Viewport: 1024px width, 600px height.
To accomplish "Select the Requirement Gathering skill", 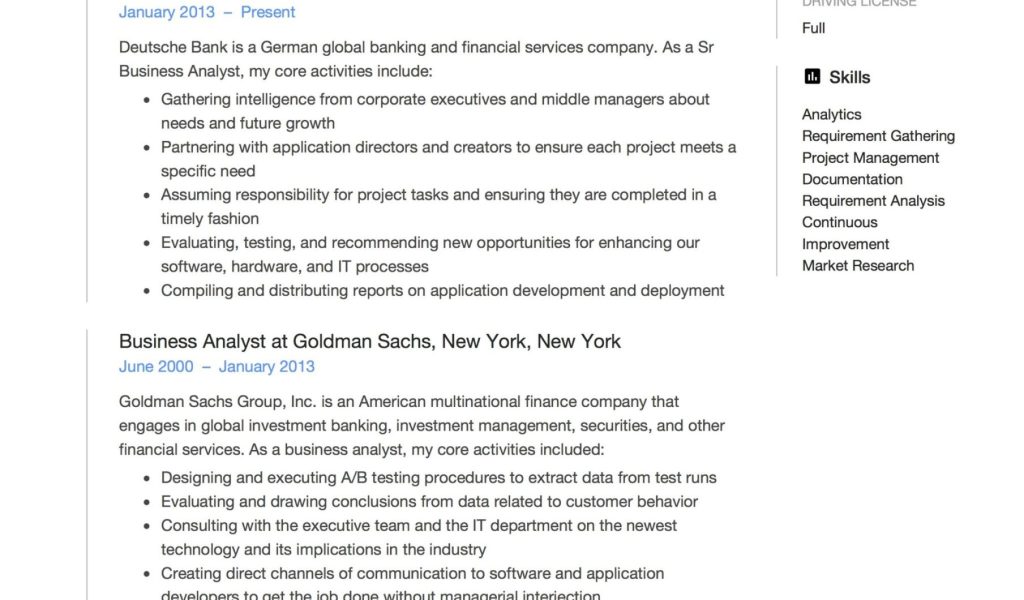I will click(x=878, y=136).
